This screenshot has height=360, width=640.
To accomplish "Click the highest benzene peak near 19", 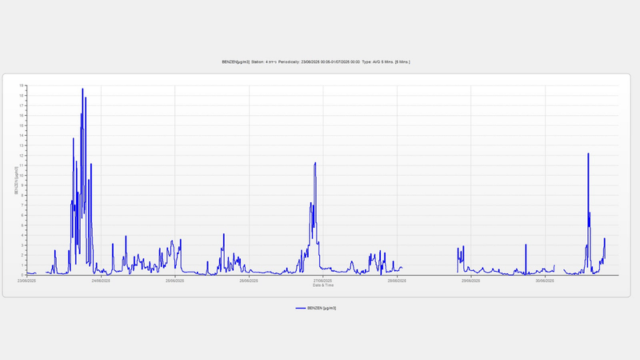I will click(82, 89).
